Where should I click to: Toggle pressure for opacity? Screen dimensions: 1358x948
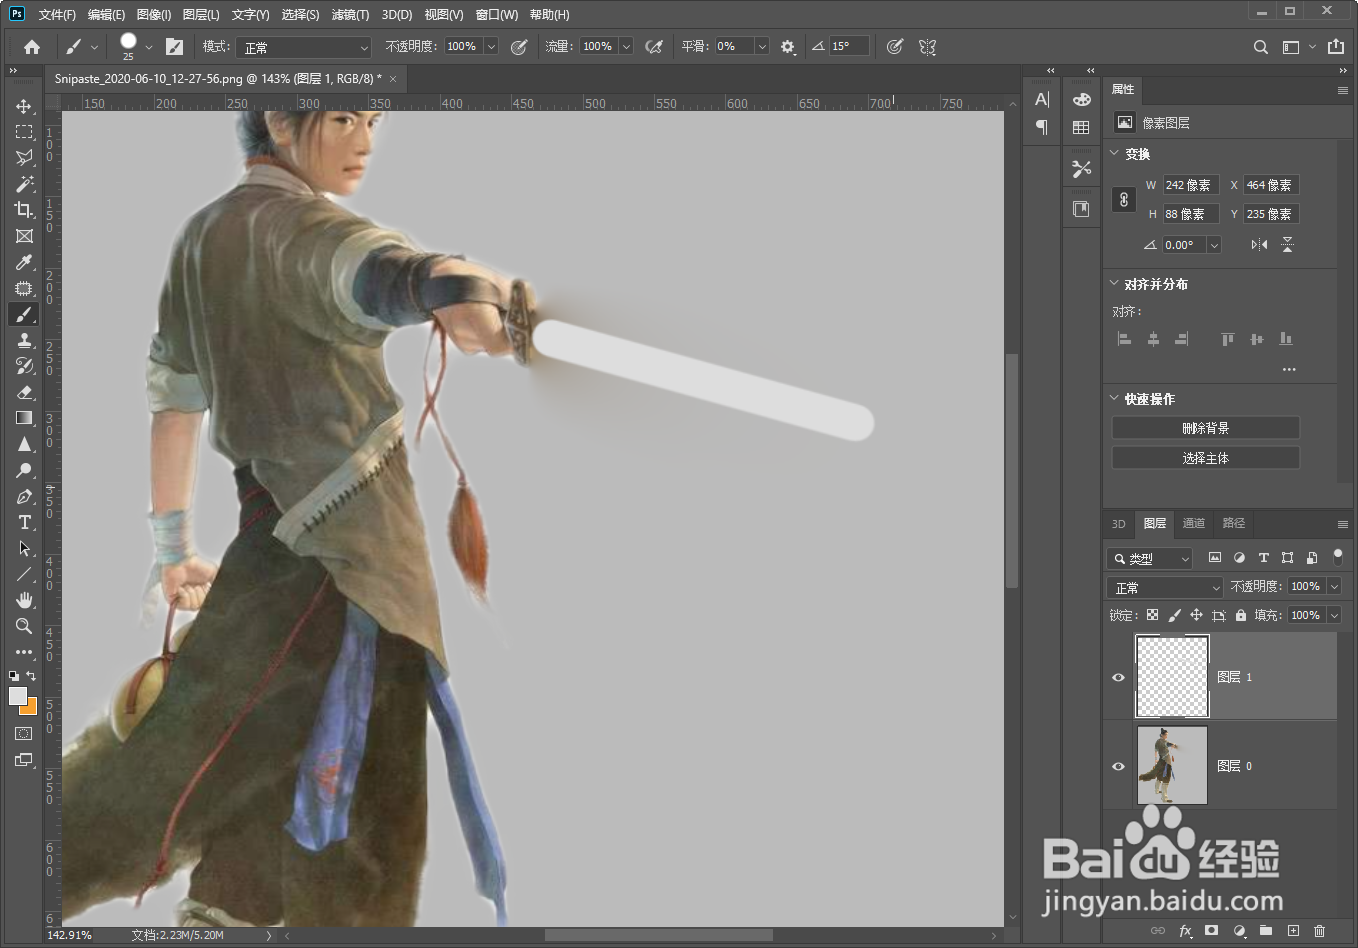point(519,47)
